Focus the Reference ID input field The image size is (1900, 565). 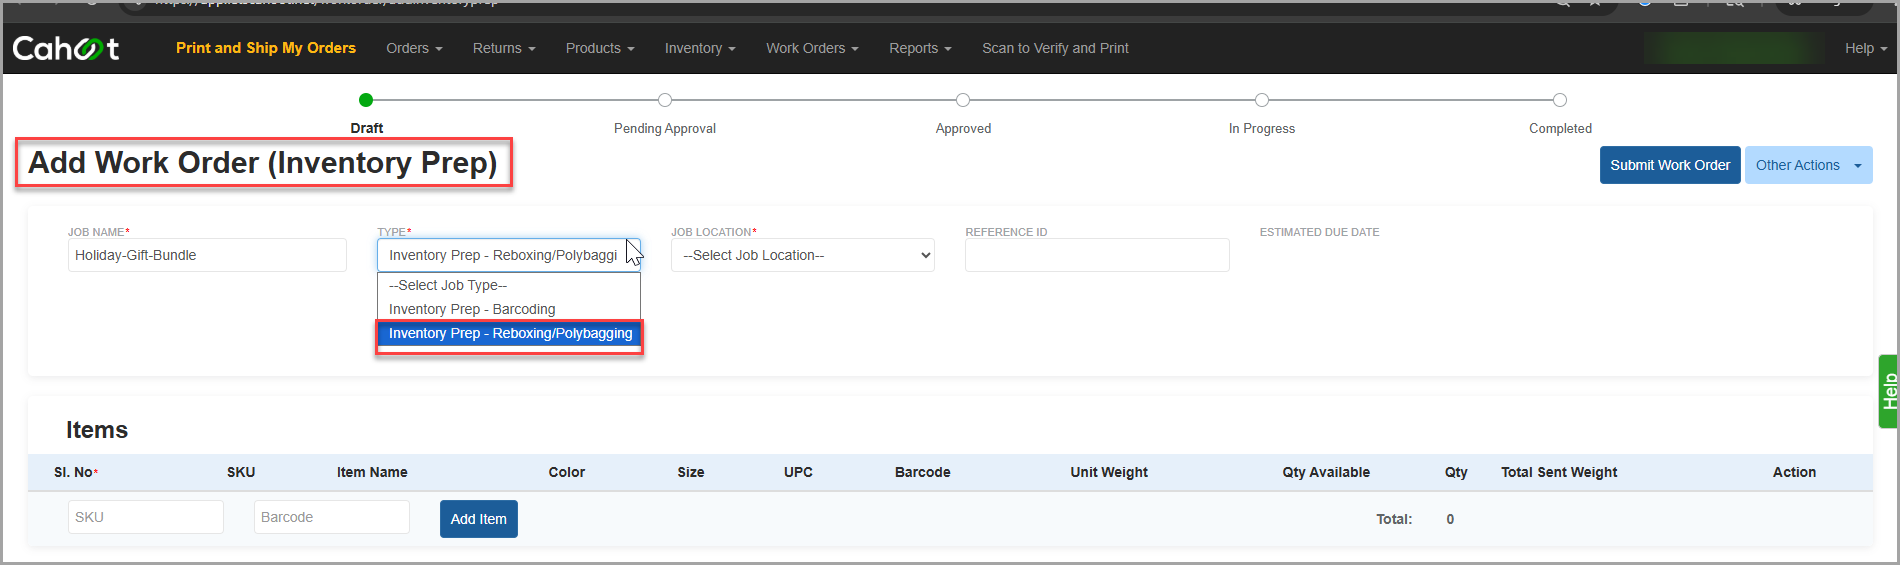point(1097,255)
